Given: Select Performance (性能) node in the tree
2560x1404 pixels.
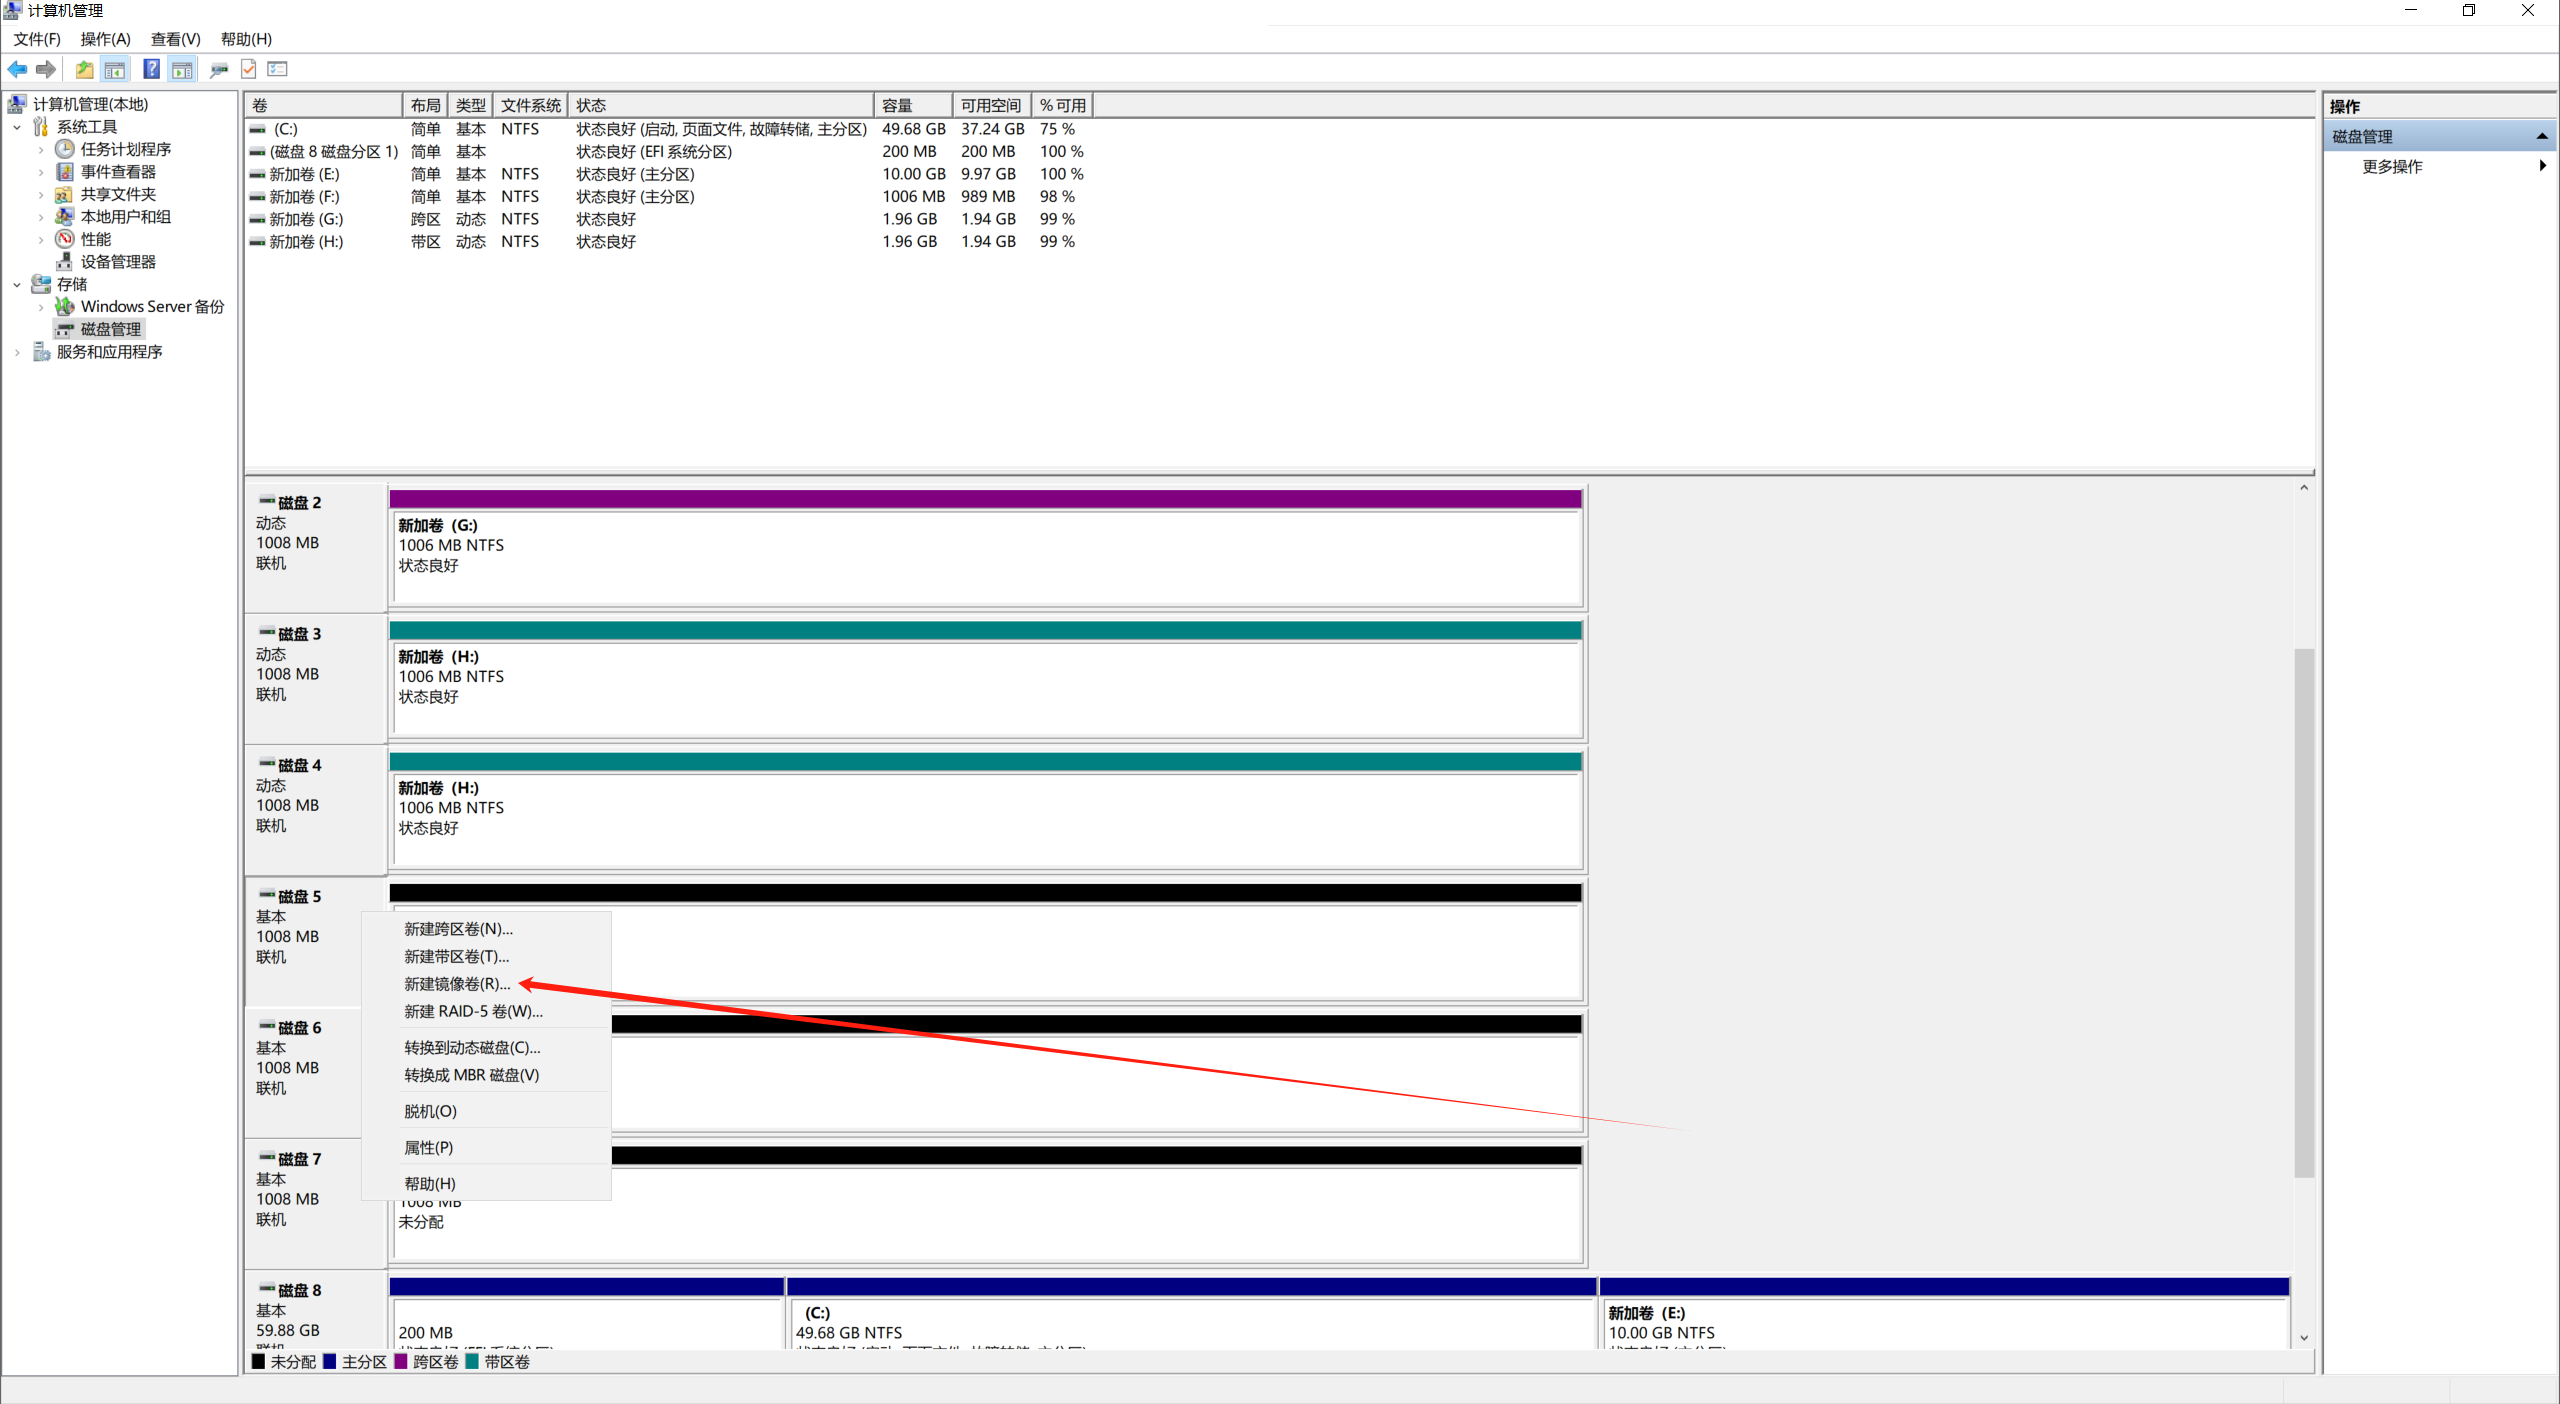Looking at the screenshot, I should click(95, 239).
